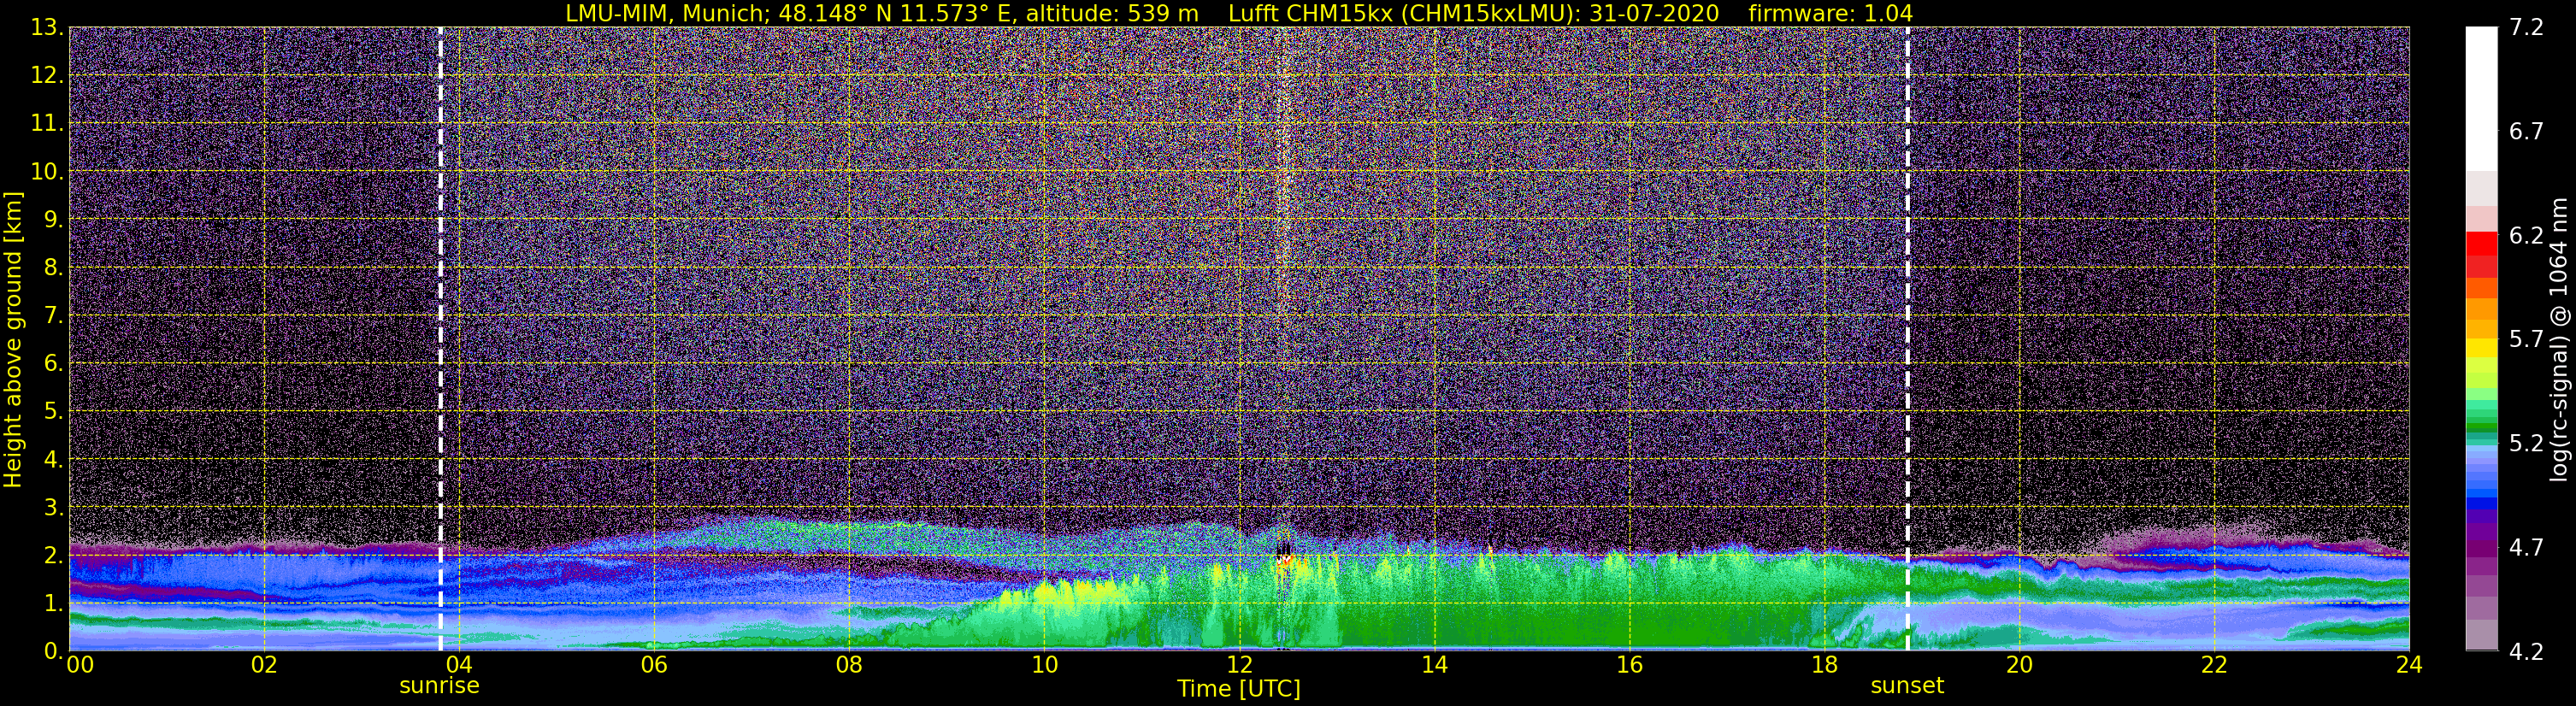The width and height of the screenshot is (2576, 706).
Task: Click the red band of the colorbar
Action: pos(2481,243)
